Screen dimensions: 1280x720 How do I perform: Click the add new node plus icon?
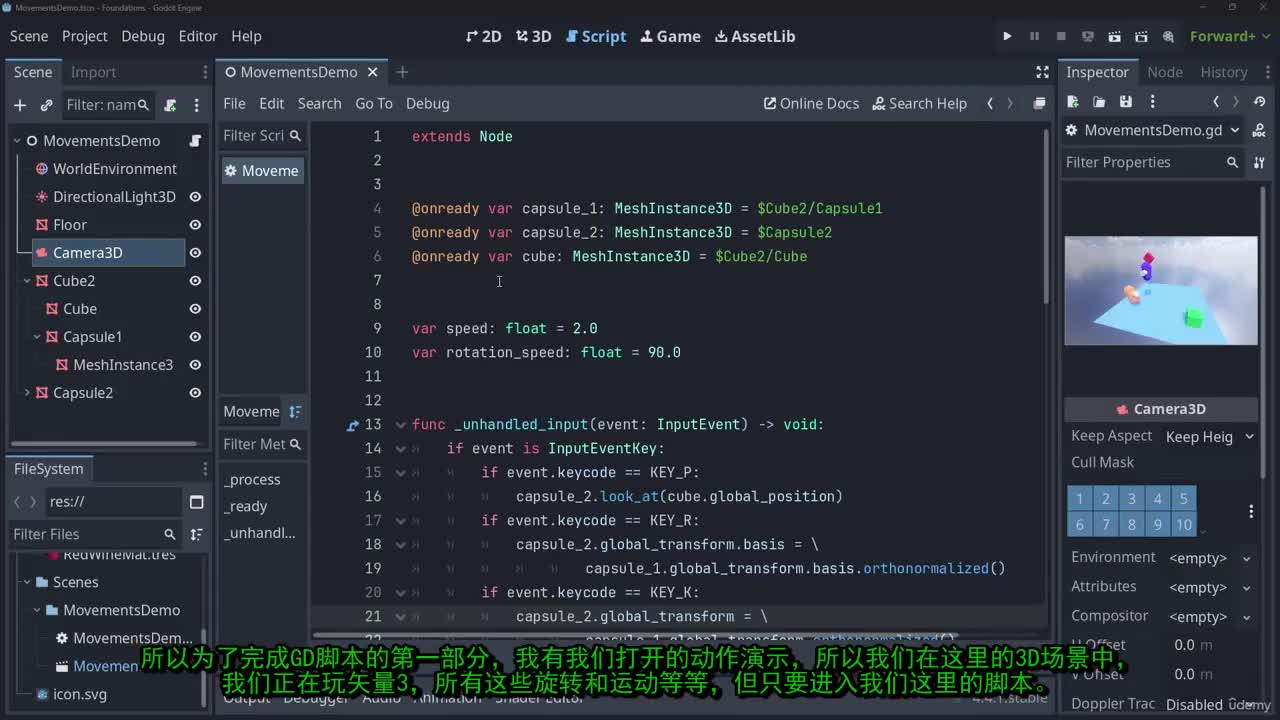click(x=20, y=105)
